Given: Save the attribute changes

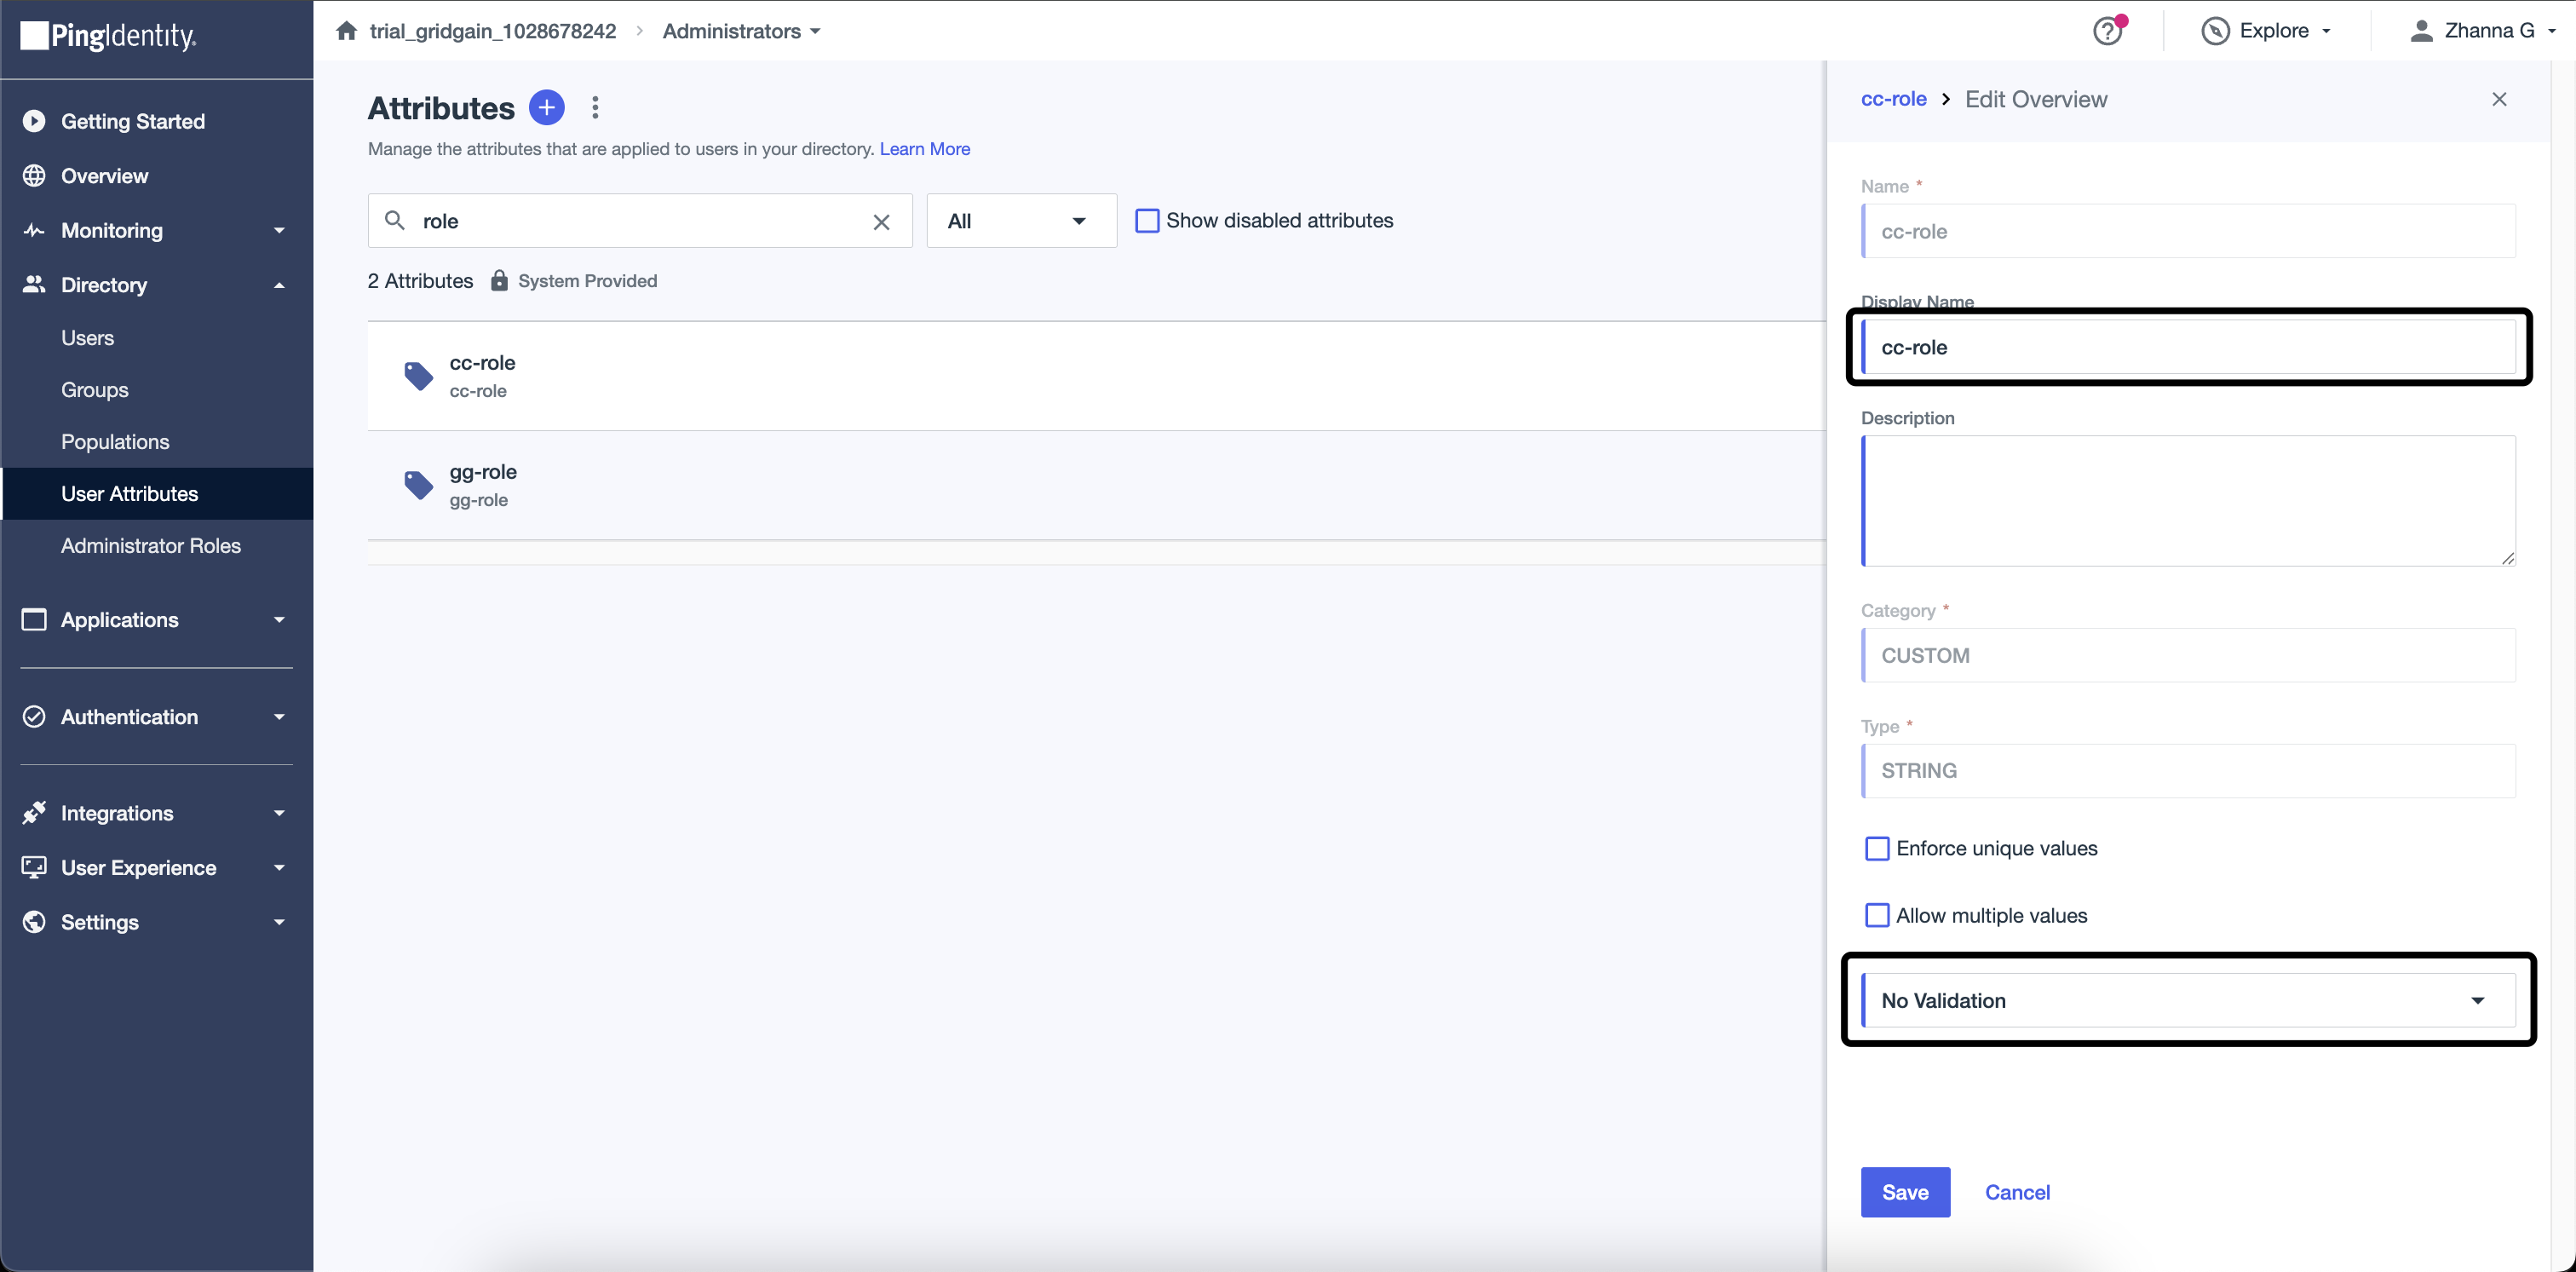Looking at the screenshot, I should 1904,1191.
